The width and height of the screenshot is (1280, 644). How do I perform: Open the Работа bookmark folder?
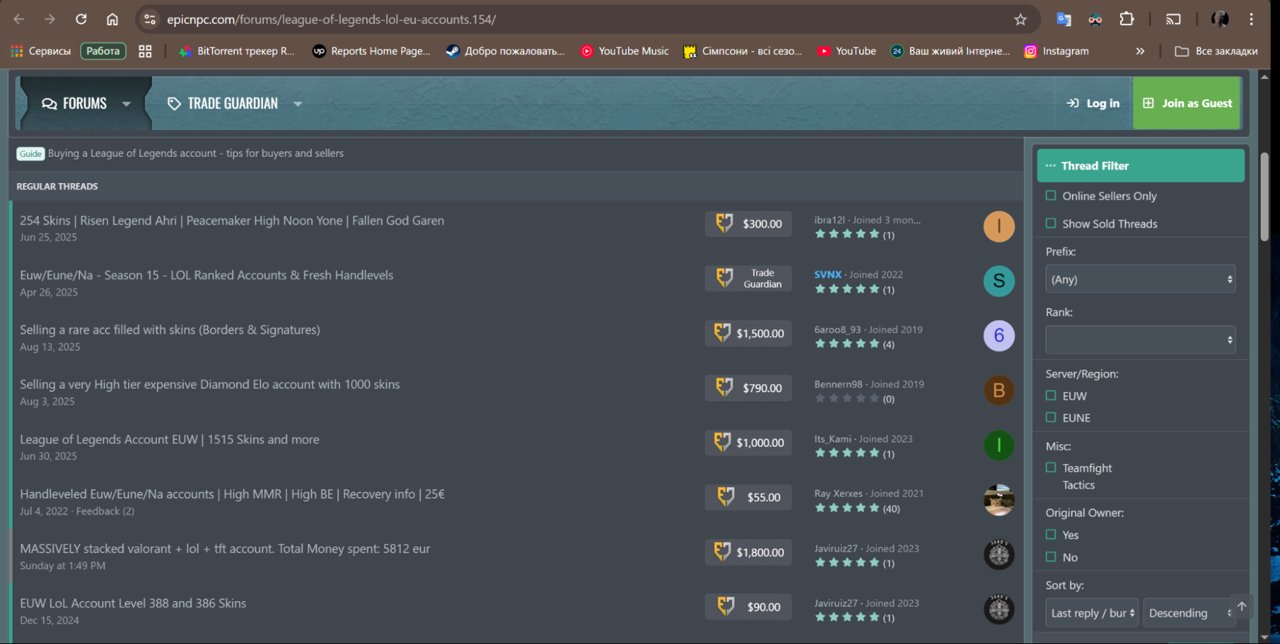103,51
